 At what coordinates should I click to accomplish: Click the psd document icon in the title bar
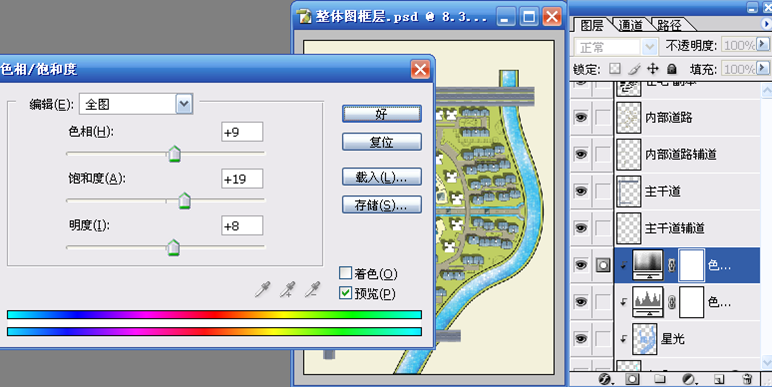[x=304, y=17]
